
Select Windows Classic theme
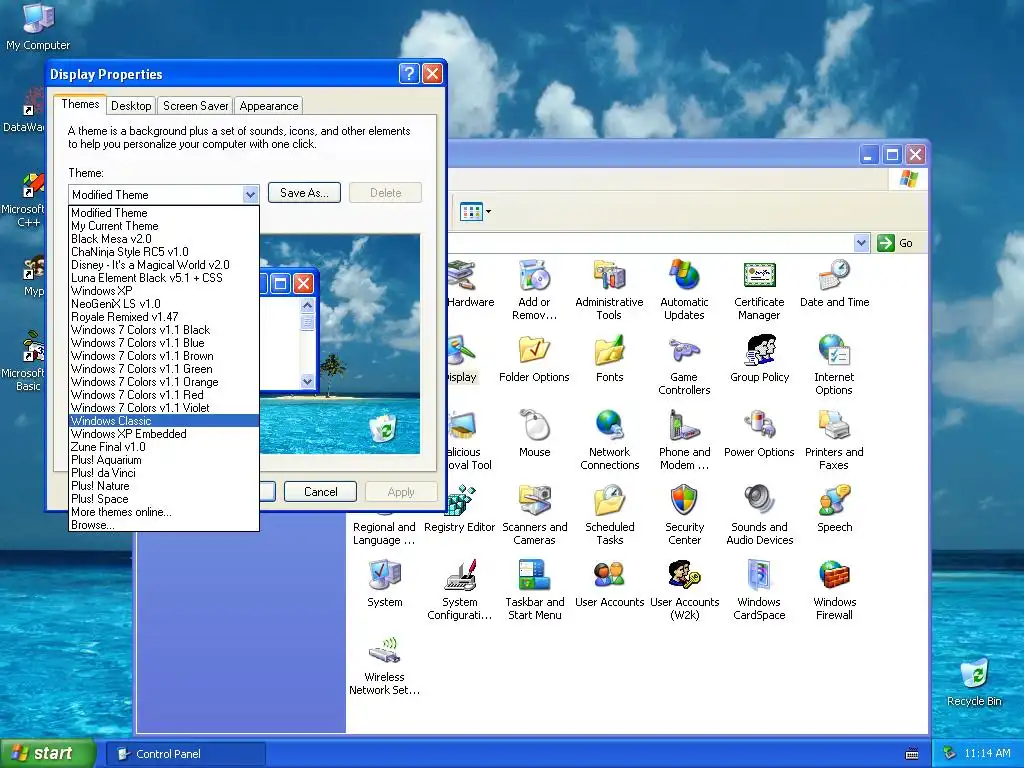click(x=164, y=421)
